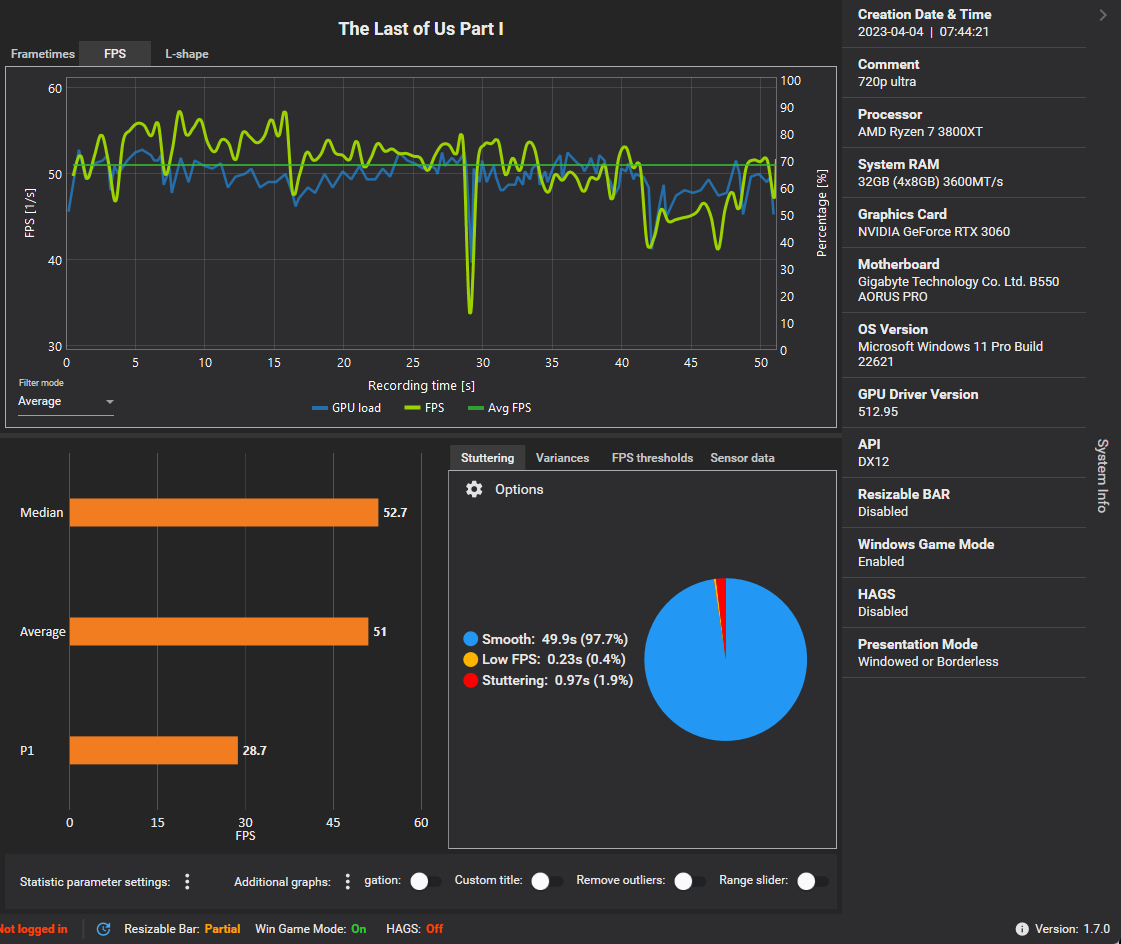Open the Sensor data tab

point(742,458)
